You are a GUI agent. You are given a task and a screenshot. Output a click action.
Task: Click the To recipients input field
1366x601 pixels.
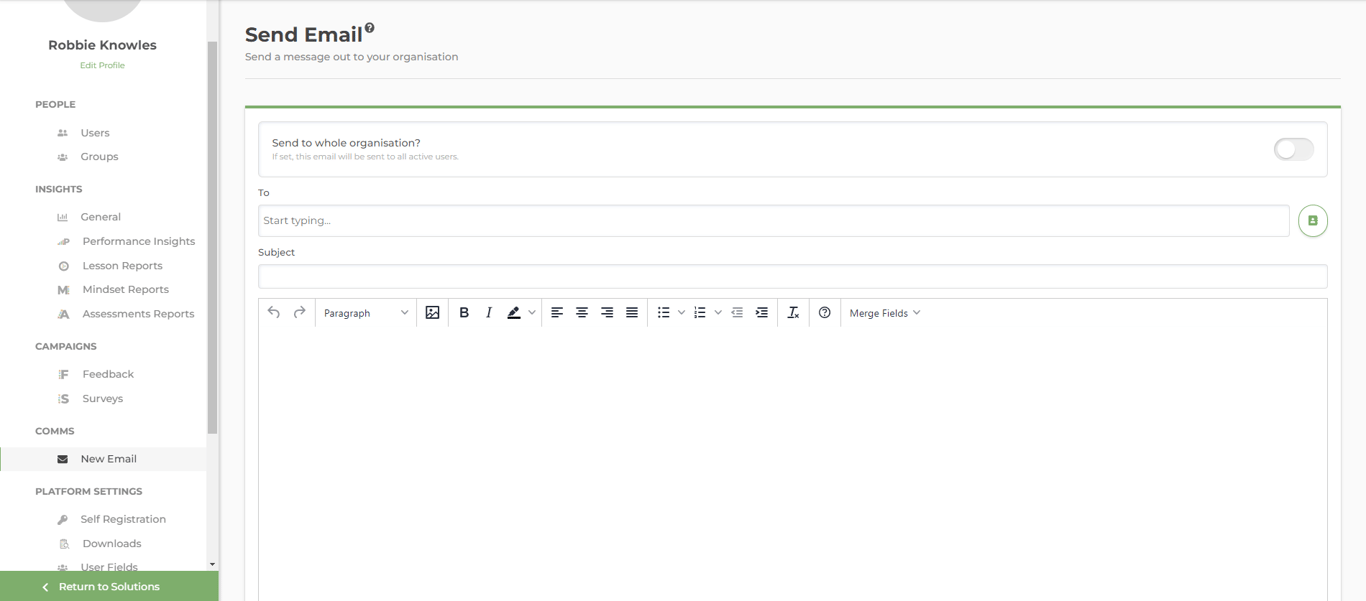[774, 221]
